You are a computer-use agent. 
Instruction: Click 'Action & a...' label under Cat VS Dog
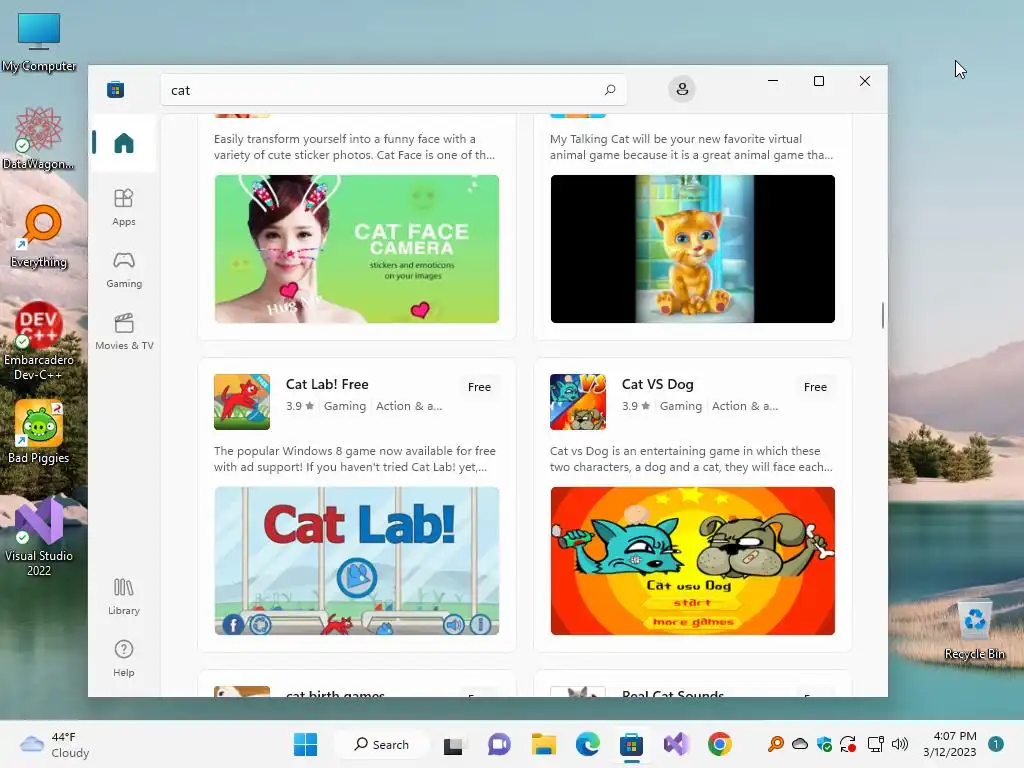pos(744,406)
